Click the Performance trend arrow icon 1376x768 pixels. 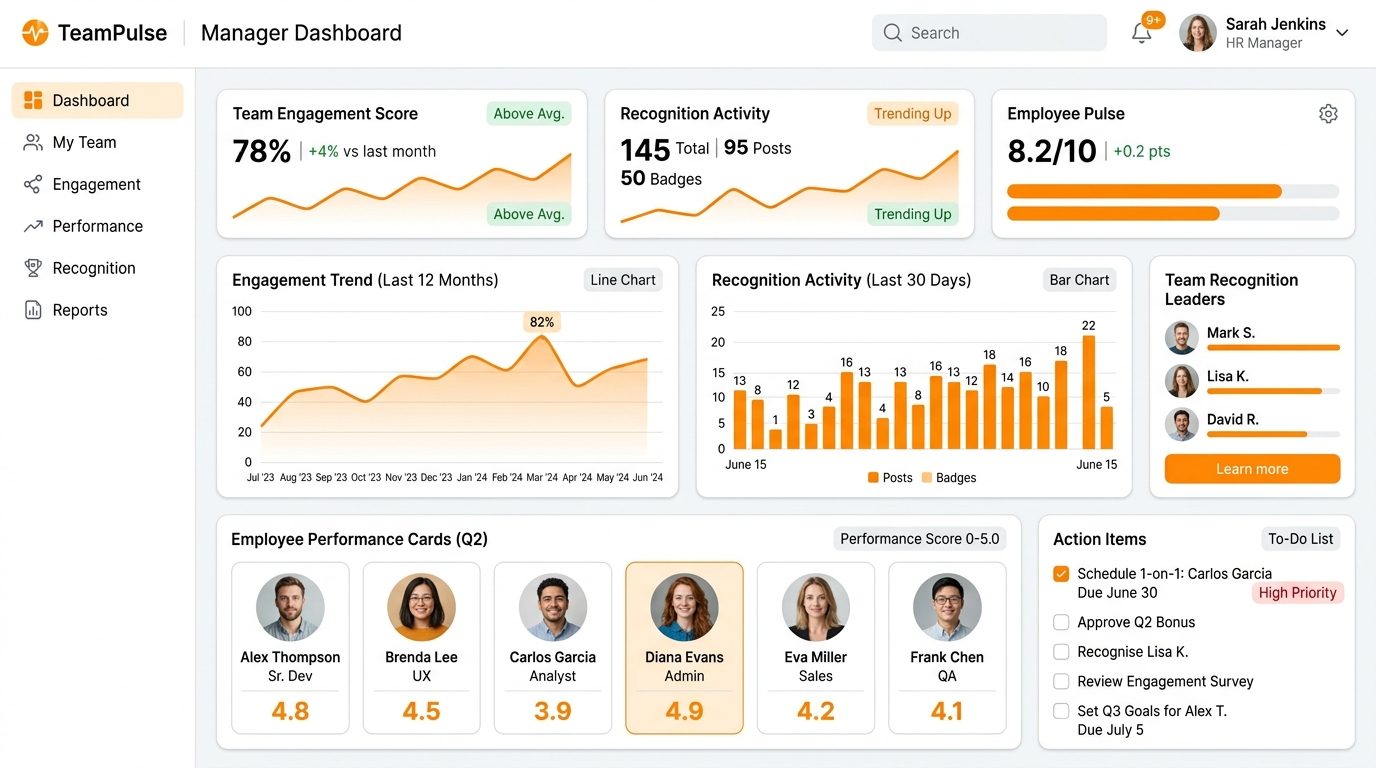pos(33,226)
